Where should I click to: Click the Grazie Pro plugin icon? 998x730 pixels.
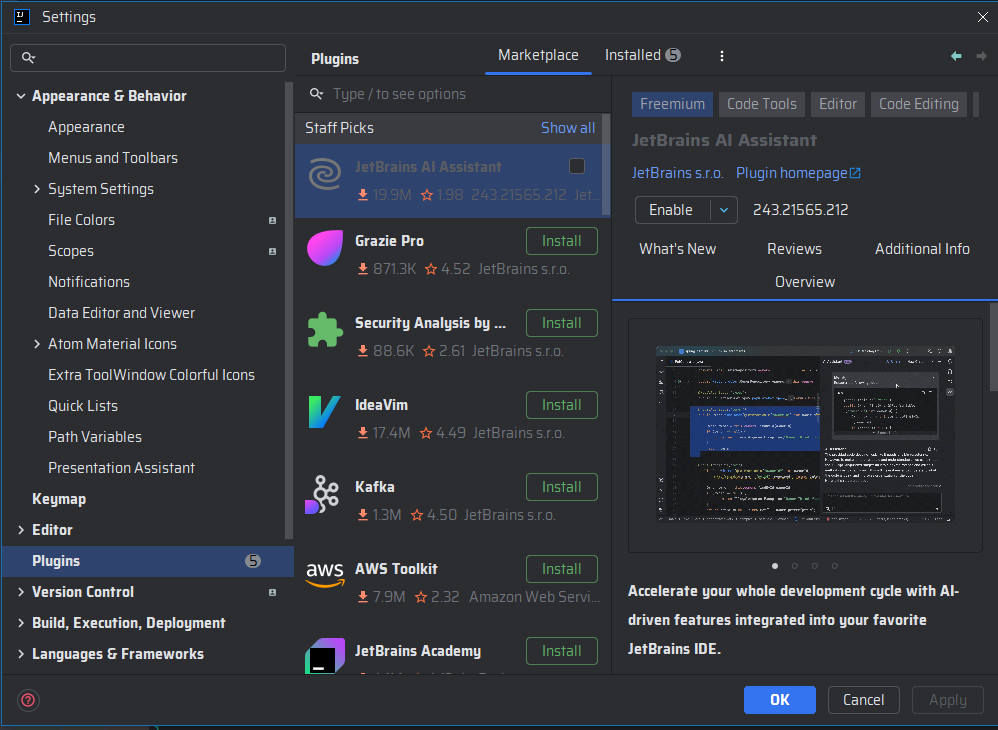(325, 248)
